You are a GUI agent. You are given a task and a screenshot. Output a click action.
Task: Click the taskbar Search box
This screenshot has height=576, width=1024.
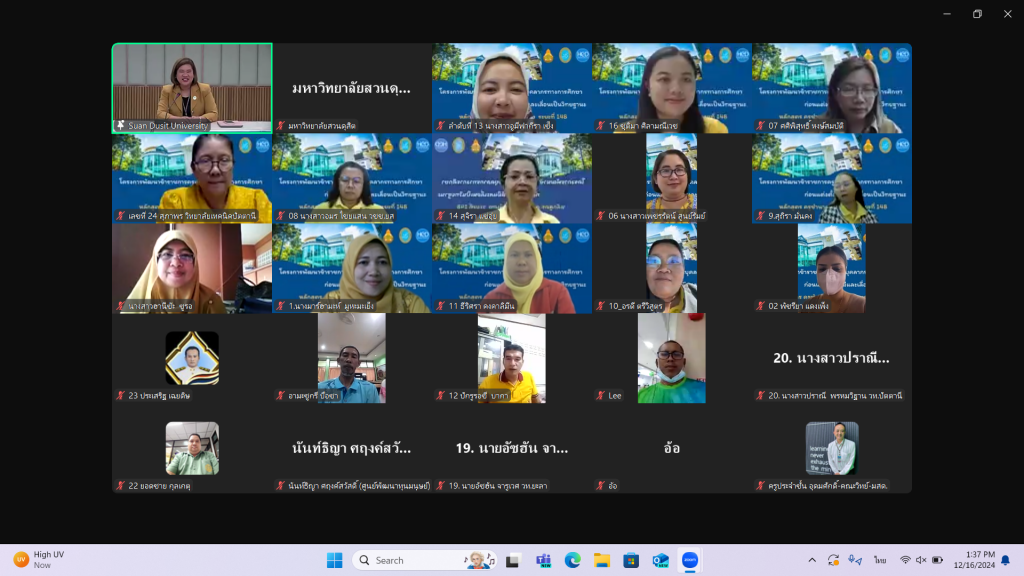click(410, 560)
